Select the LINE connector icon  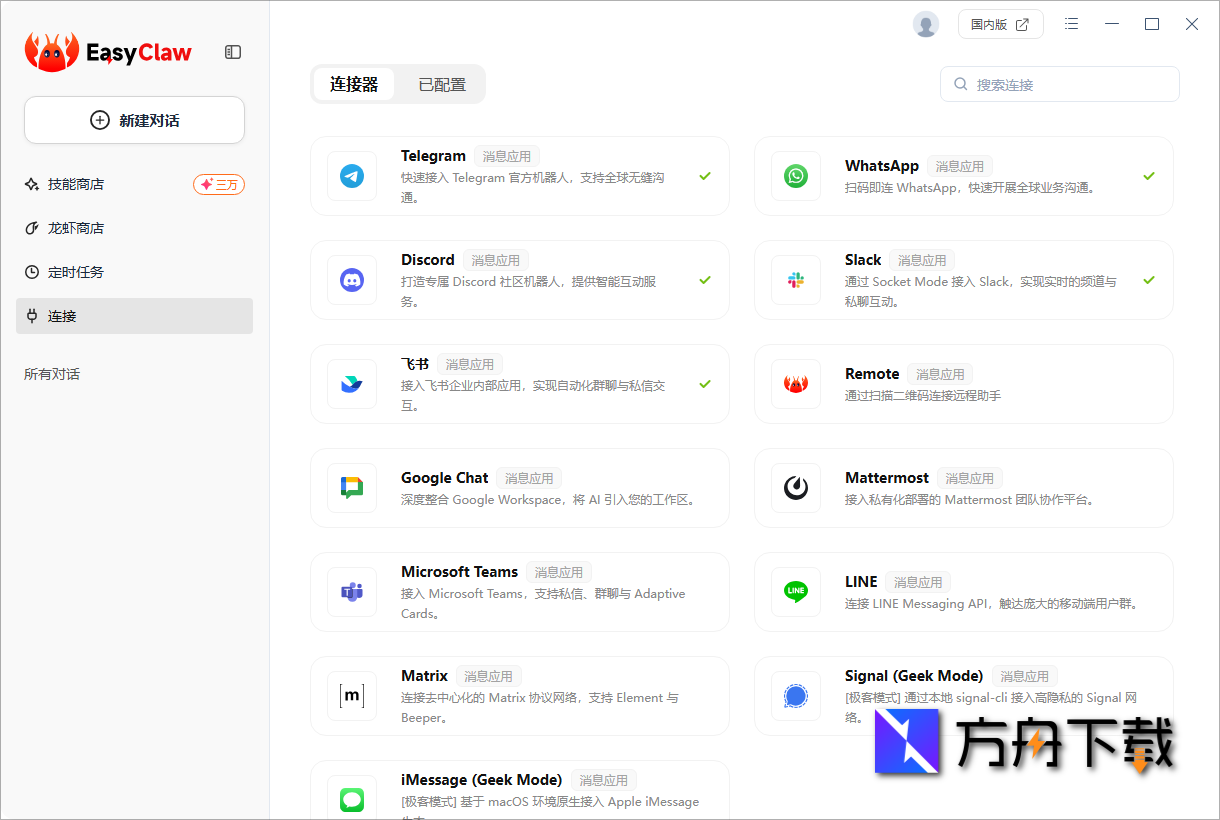[x=795, y=592]
